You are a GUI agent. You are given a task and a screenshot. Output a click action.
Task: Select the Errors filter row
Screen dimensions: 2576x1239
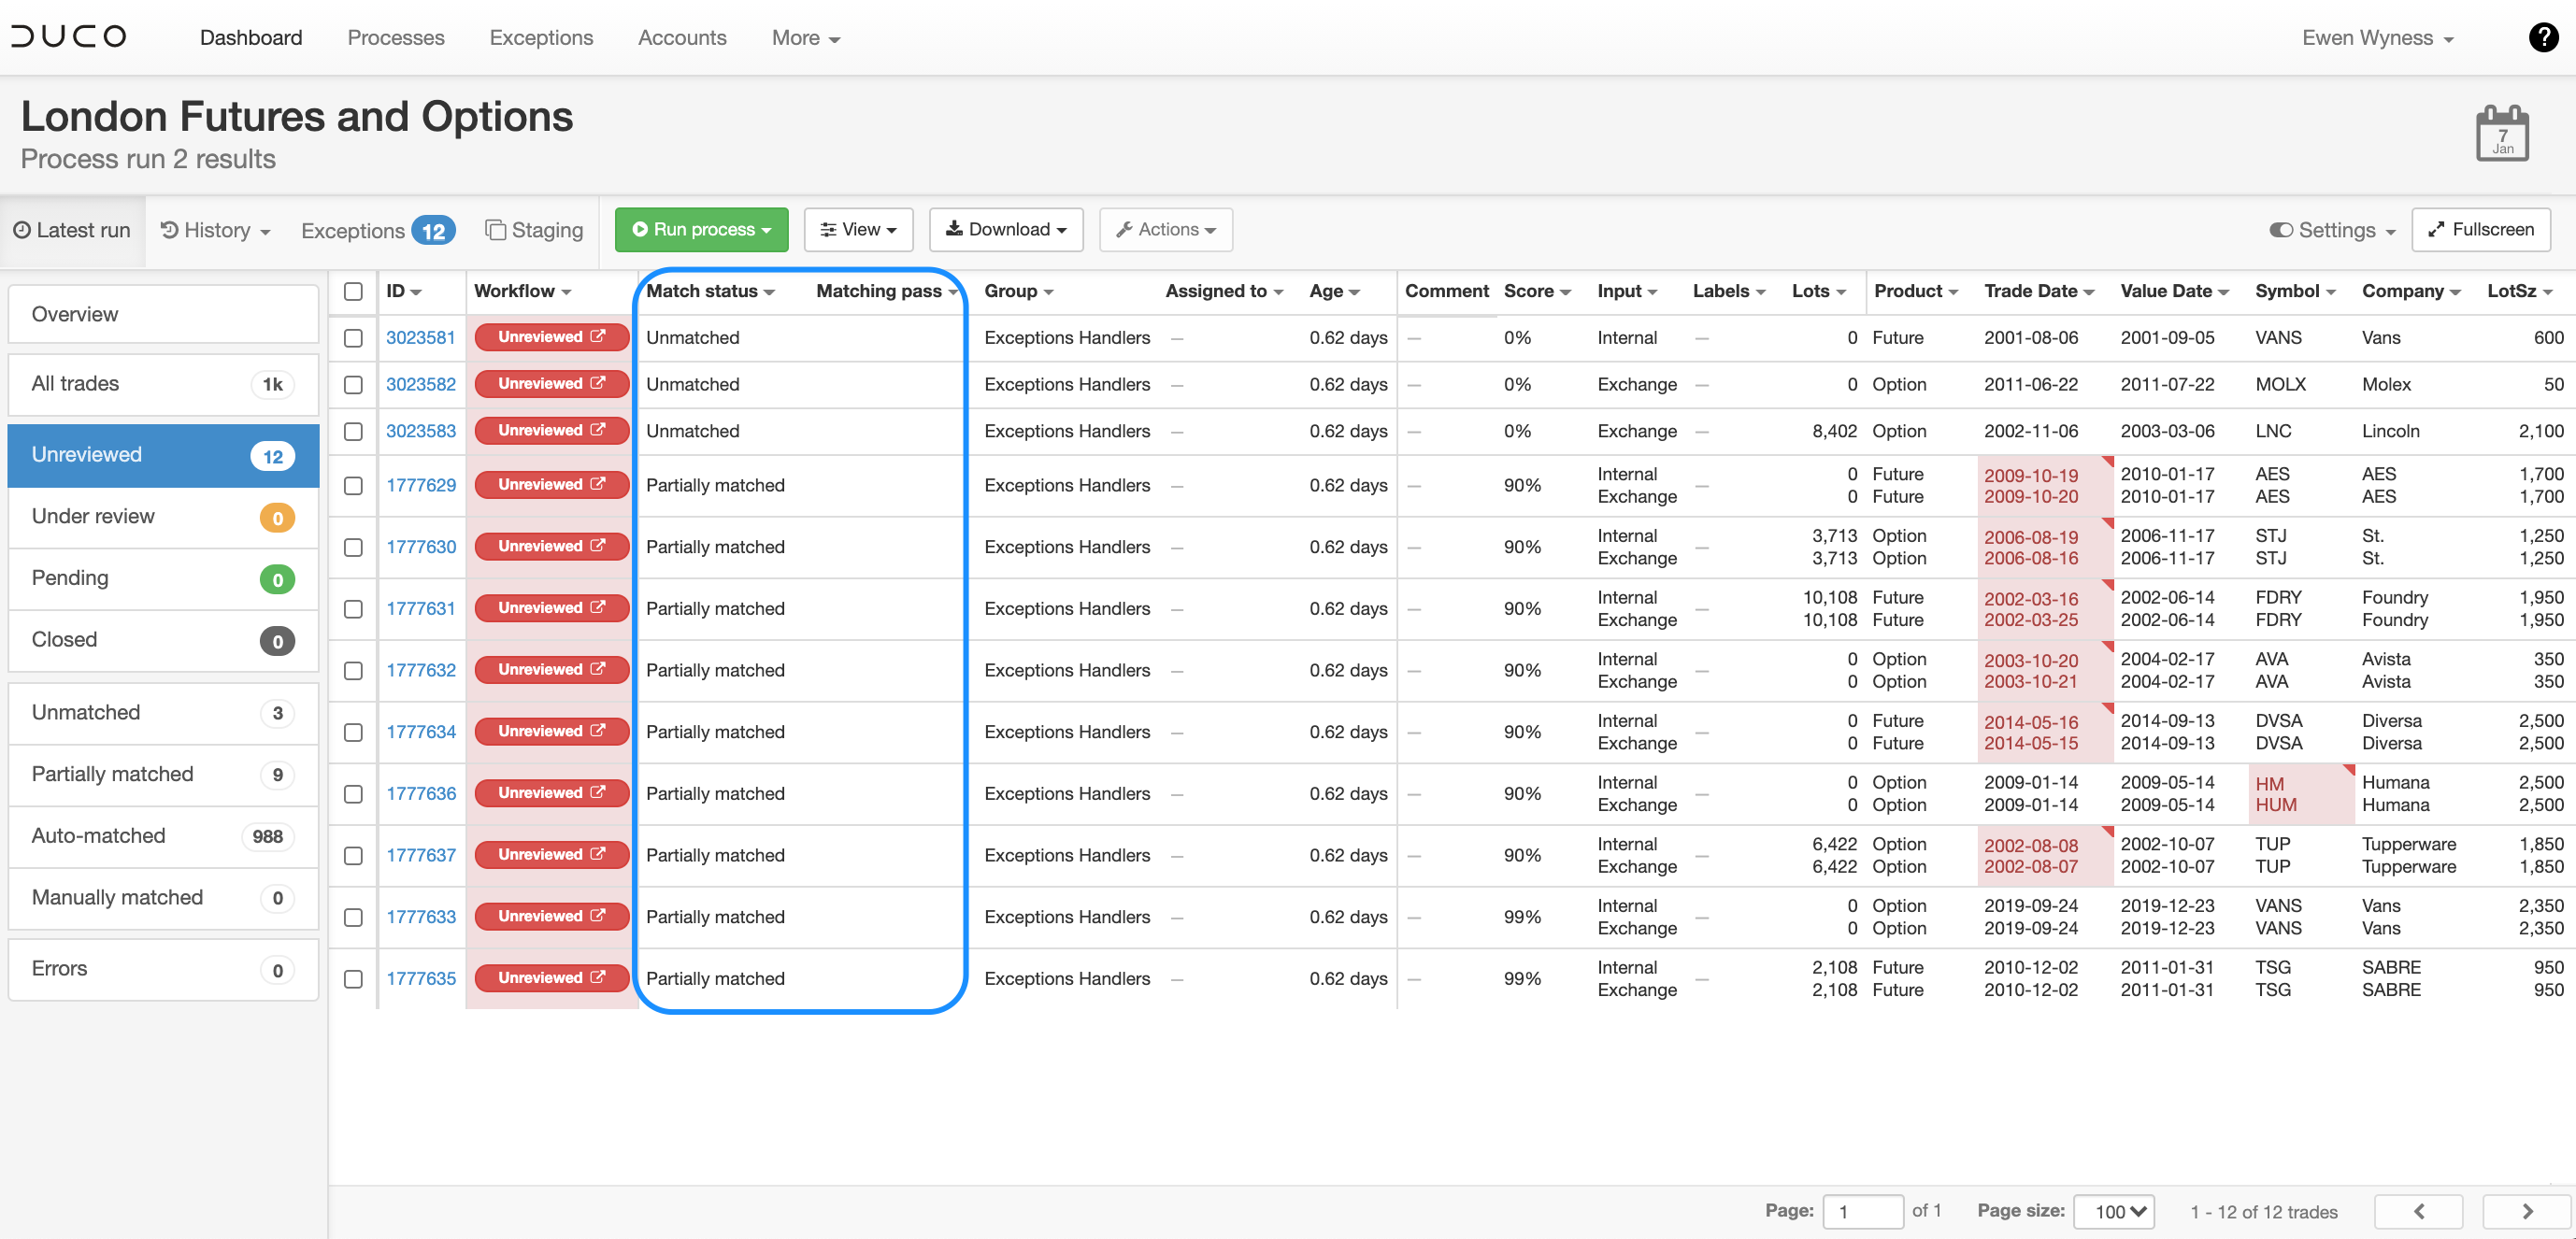(x=163, y=969)
